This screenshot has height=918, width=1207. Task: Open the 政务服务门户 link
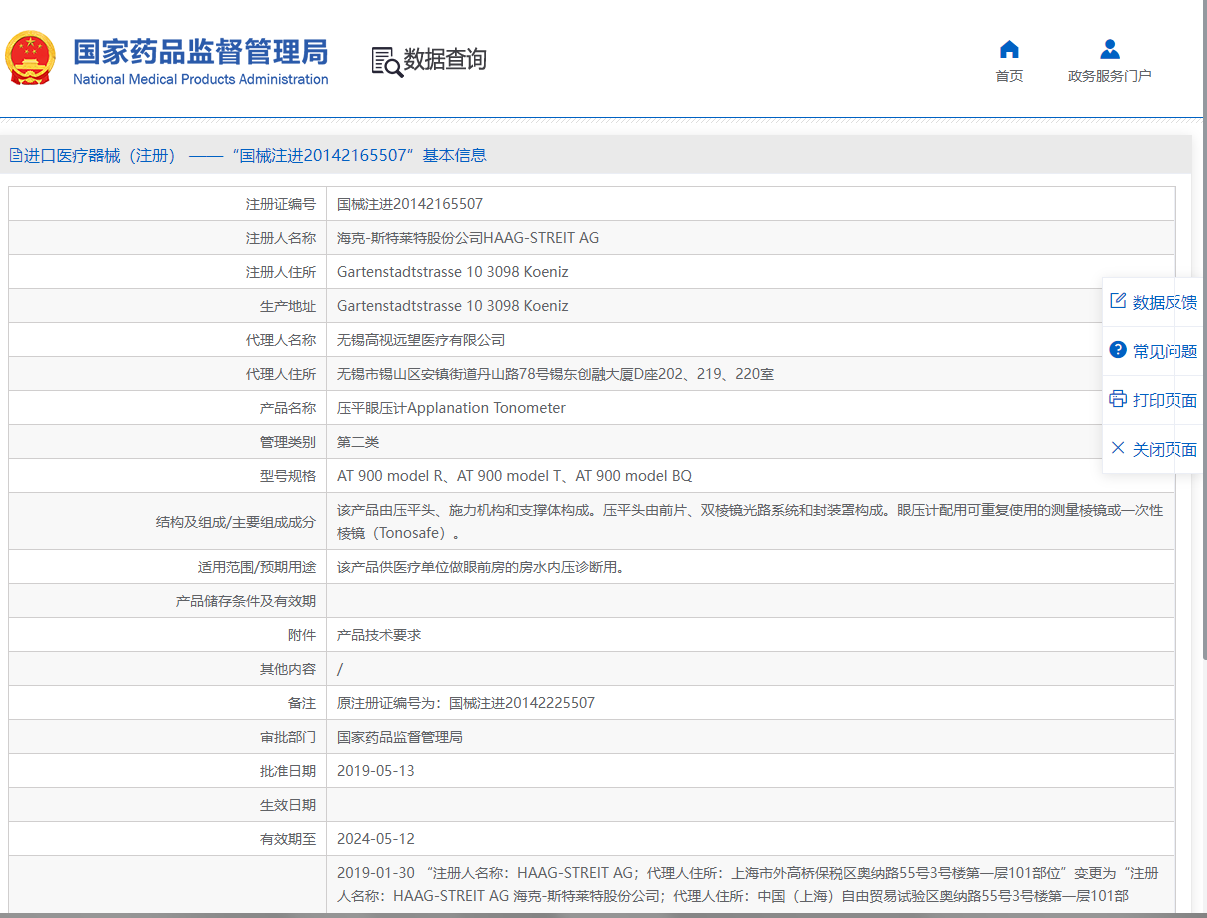pyautogui.click(x=1109, y=76)
